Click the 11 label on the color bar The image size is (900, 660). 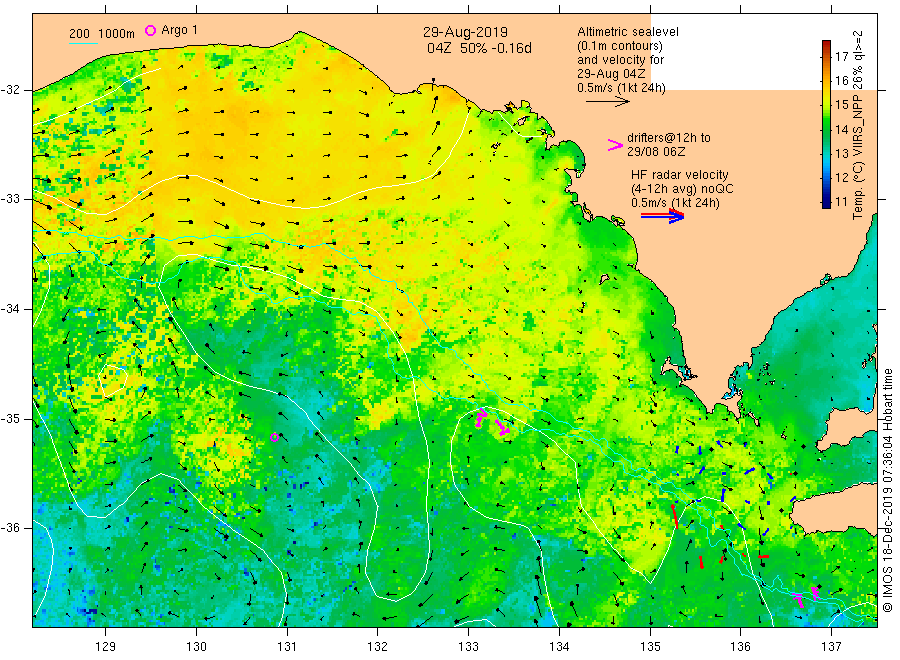coord(841,201)
